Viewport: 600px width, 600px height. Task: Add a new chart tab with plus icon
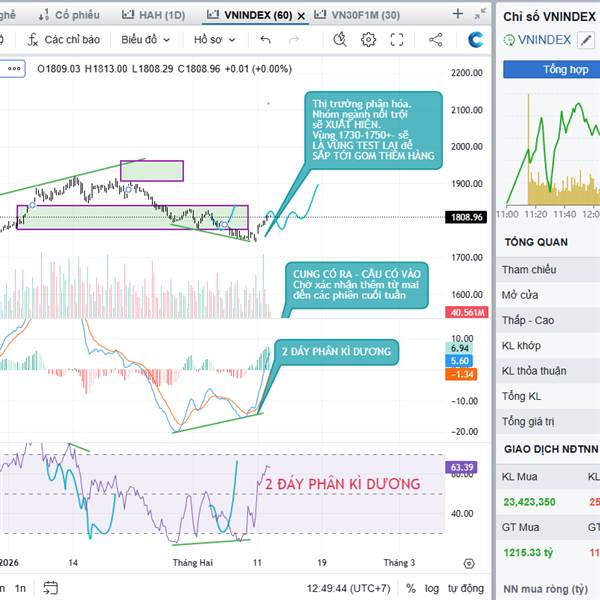click(458, 14)
